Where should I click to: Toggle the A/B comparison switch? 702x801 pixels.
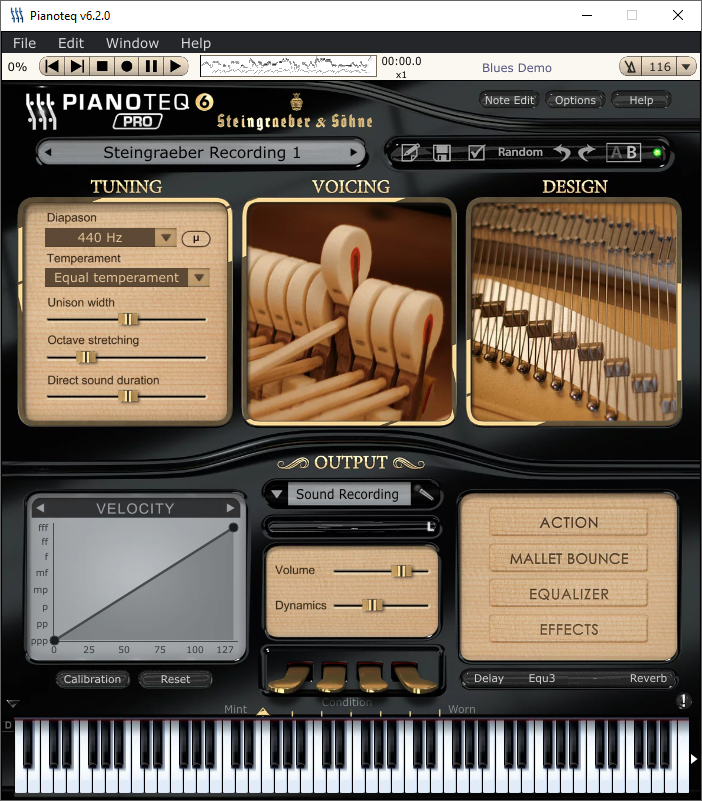(623, 152)
